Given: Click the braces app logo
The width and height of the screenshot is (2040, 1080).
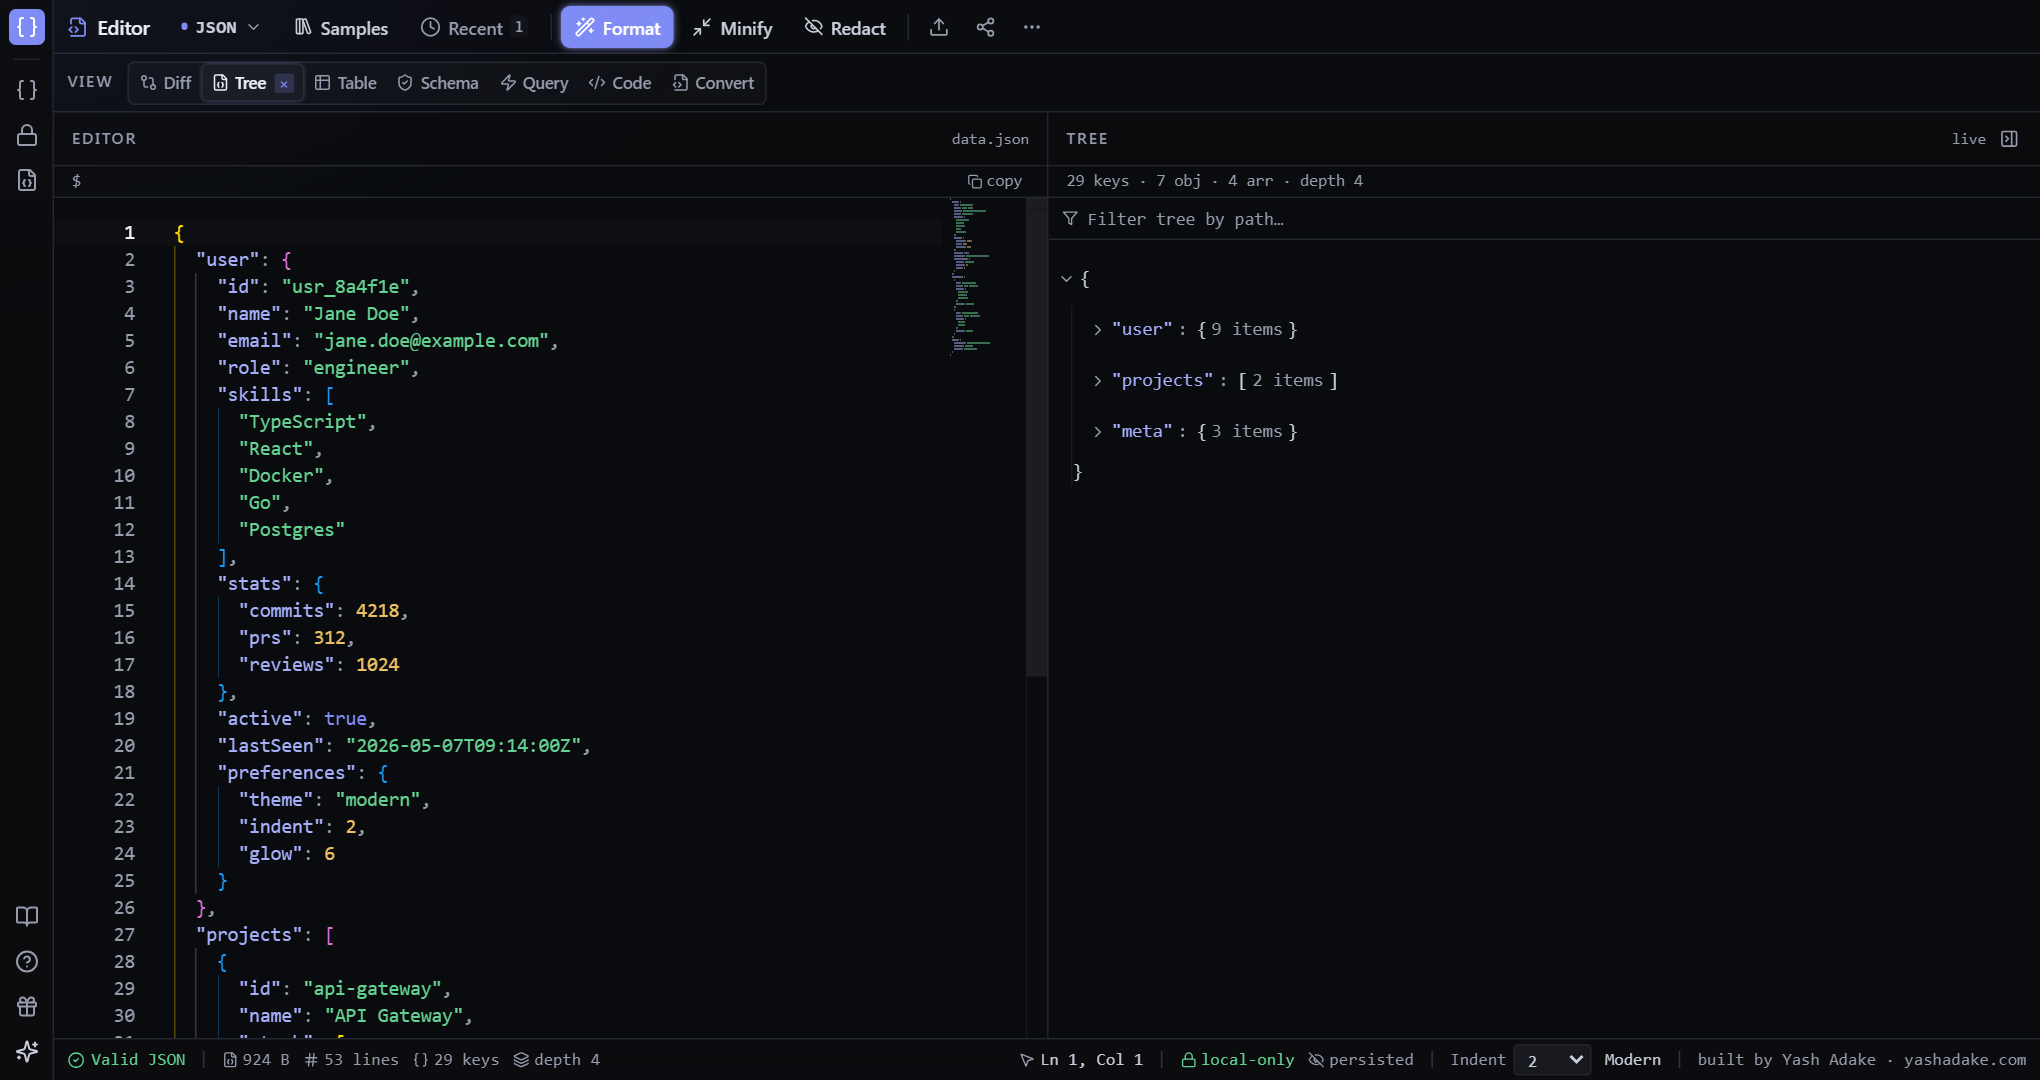Looking at the screenshot, I should point(27,27).
